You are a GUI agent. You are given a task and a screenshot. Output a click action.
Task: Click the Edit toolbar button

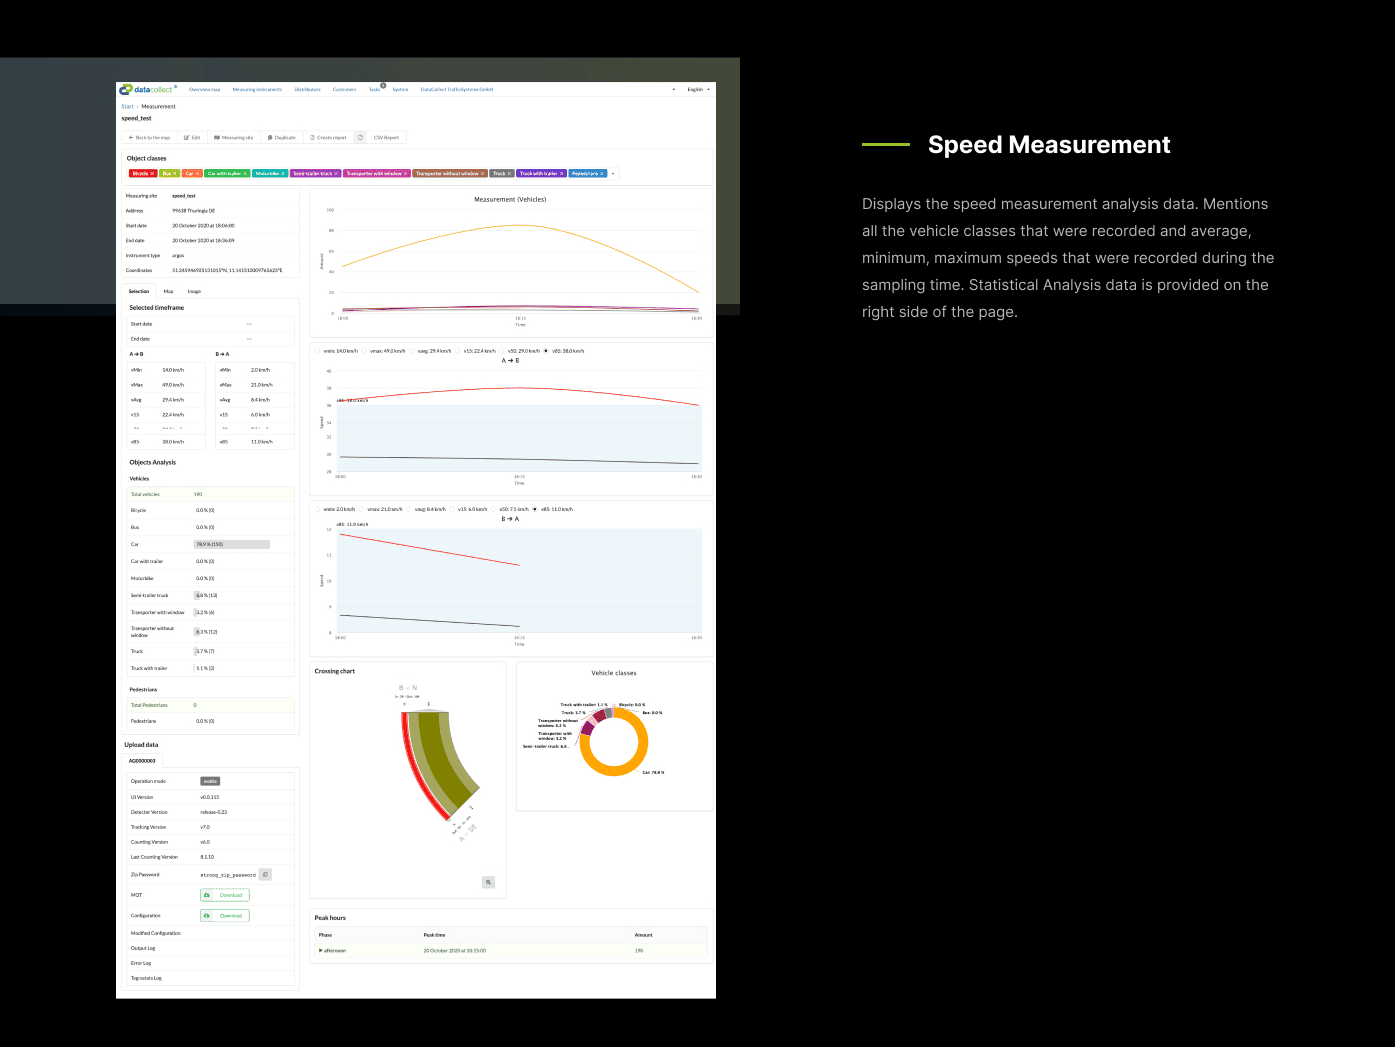192,138
